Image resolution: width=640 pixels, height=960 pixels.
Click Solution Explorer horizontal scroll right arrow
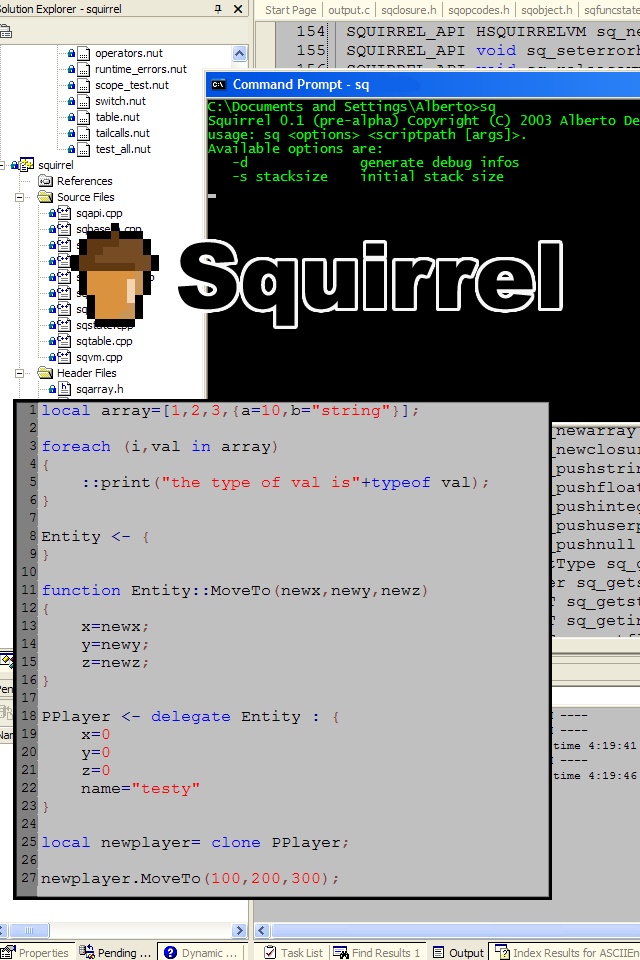tap(239, 930)
